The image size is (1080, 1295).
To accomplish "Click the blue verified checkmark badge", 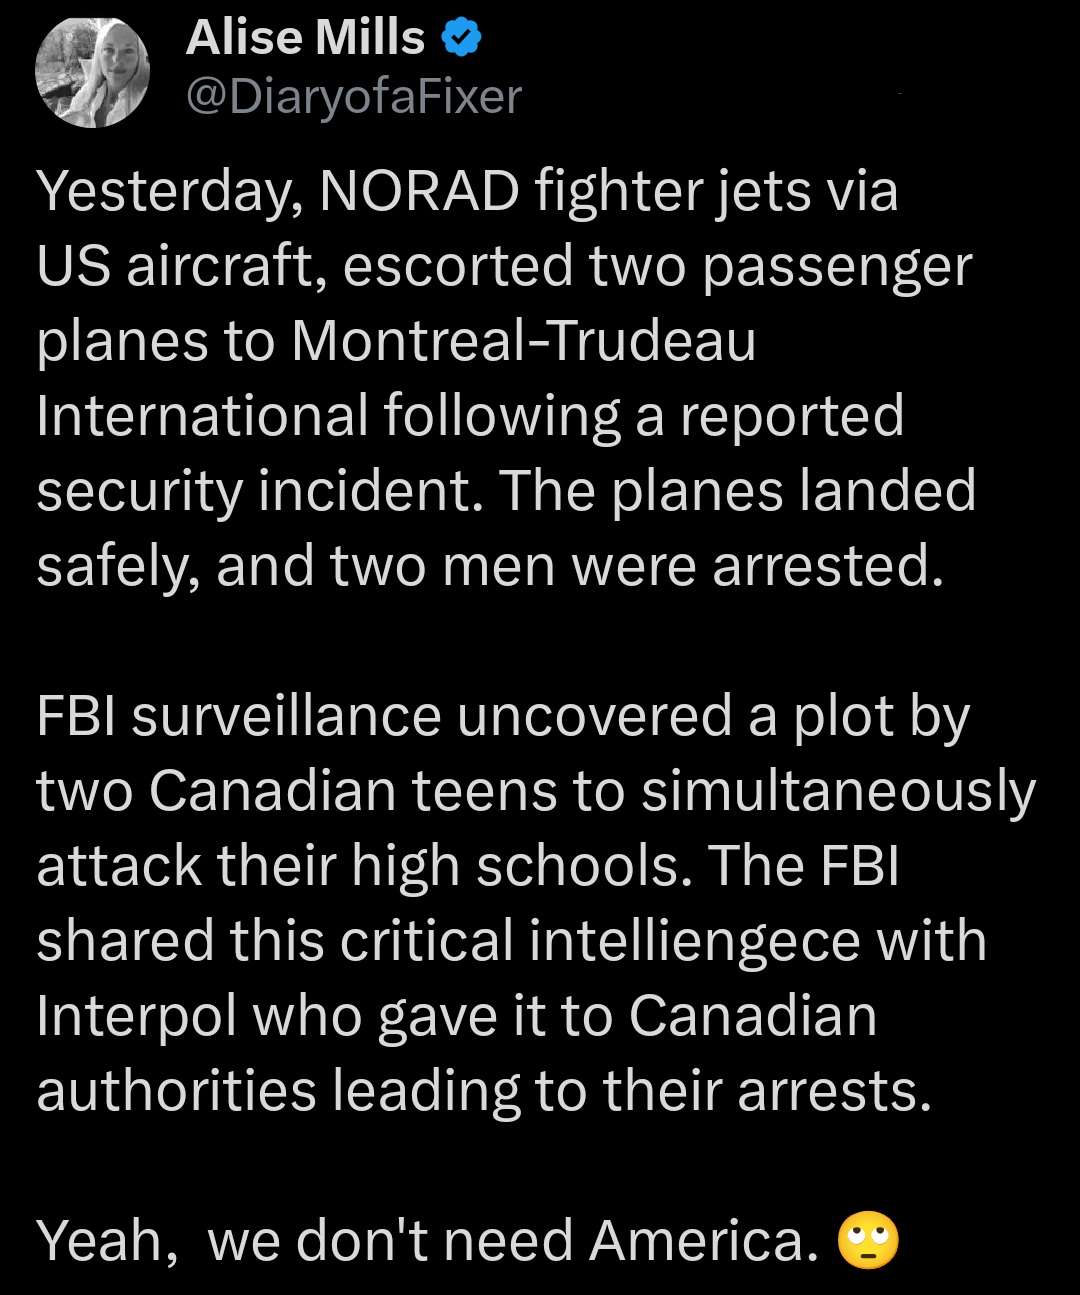I will [x=462, y=38].
